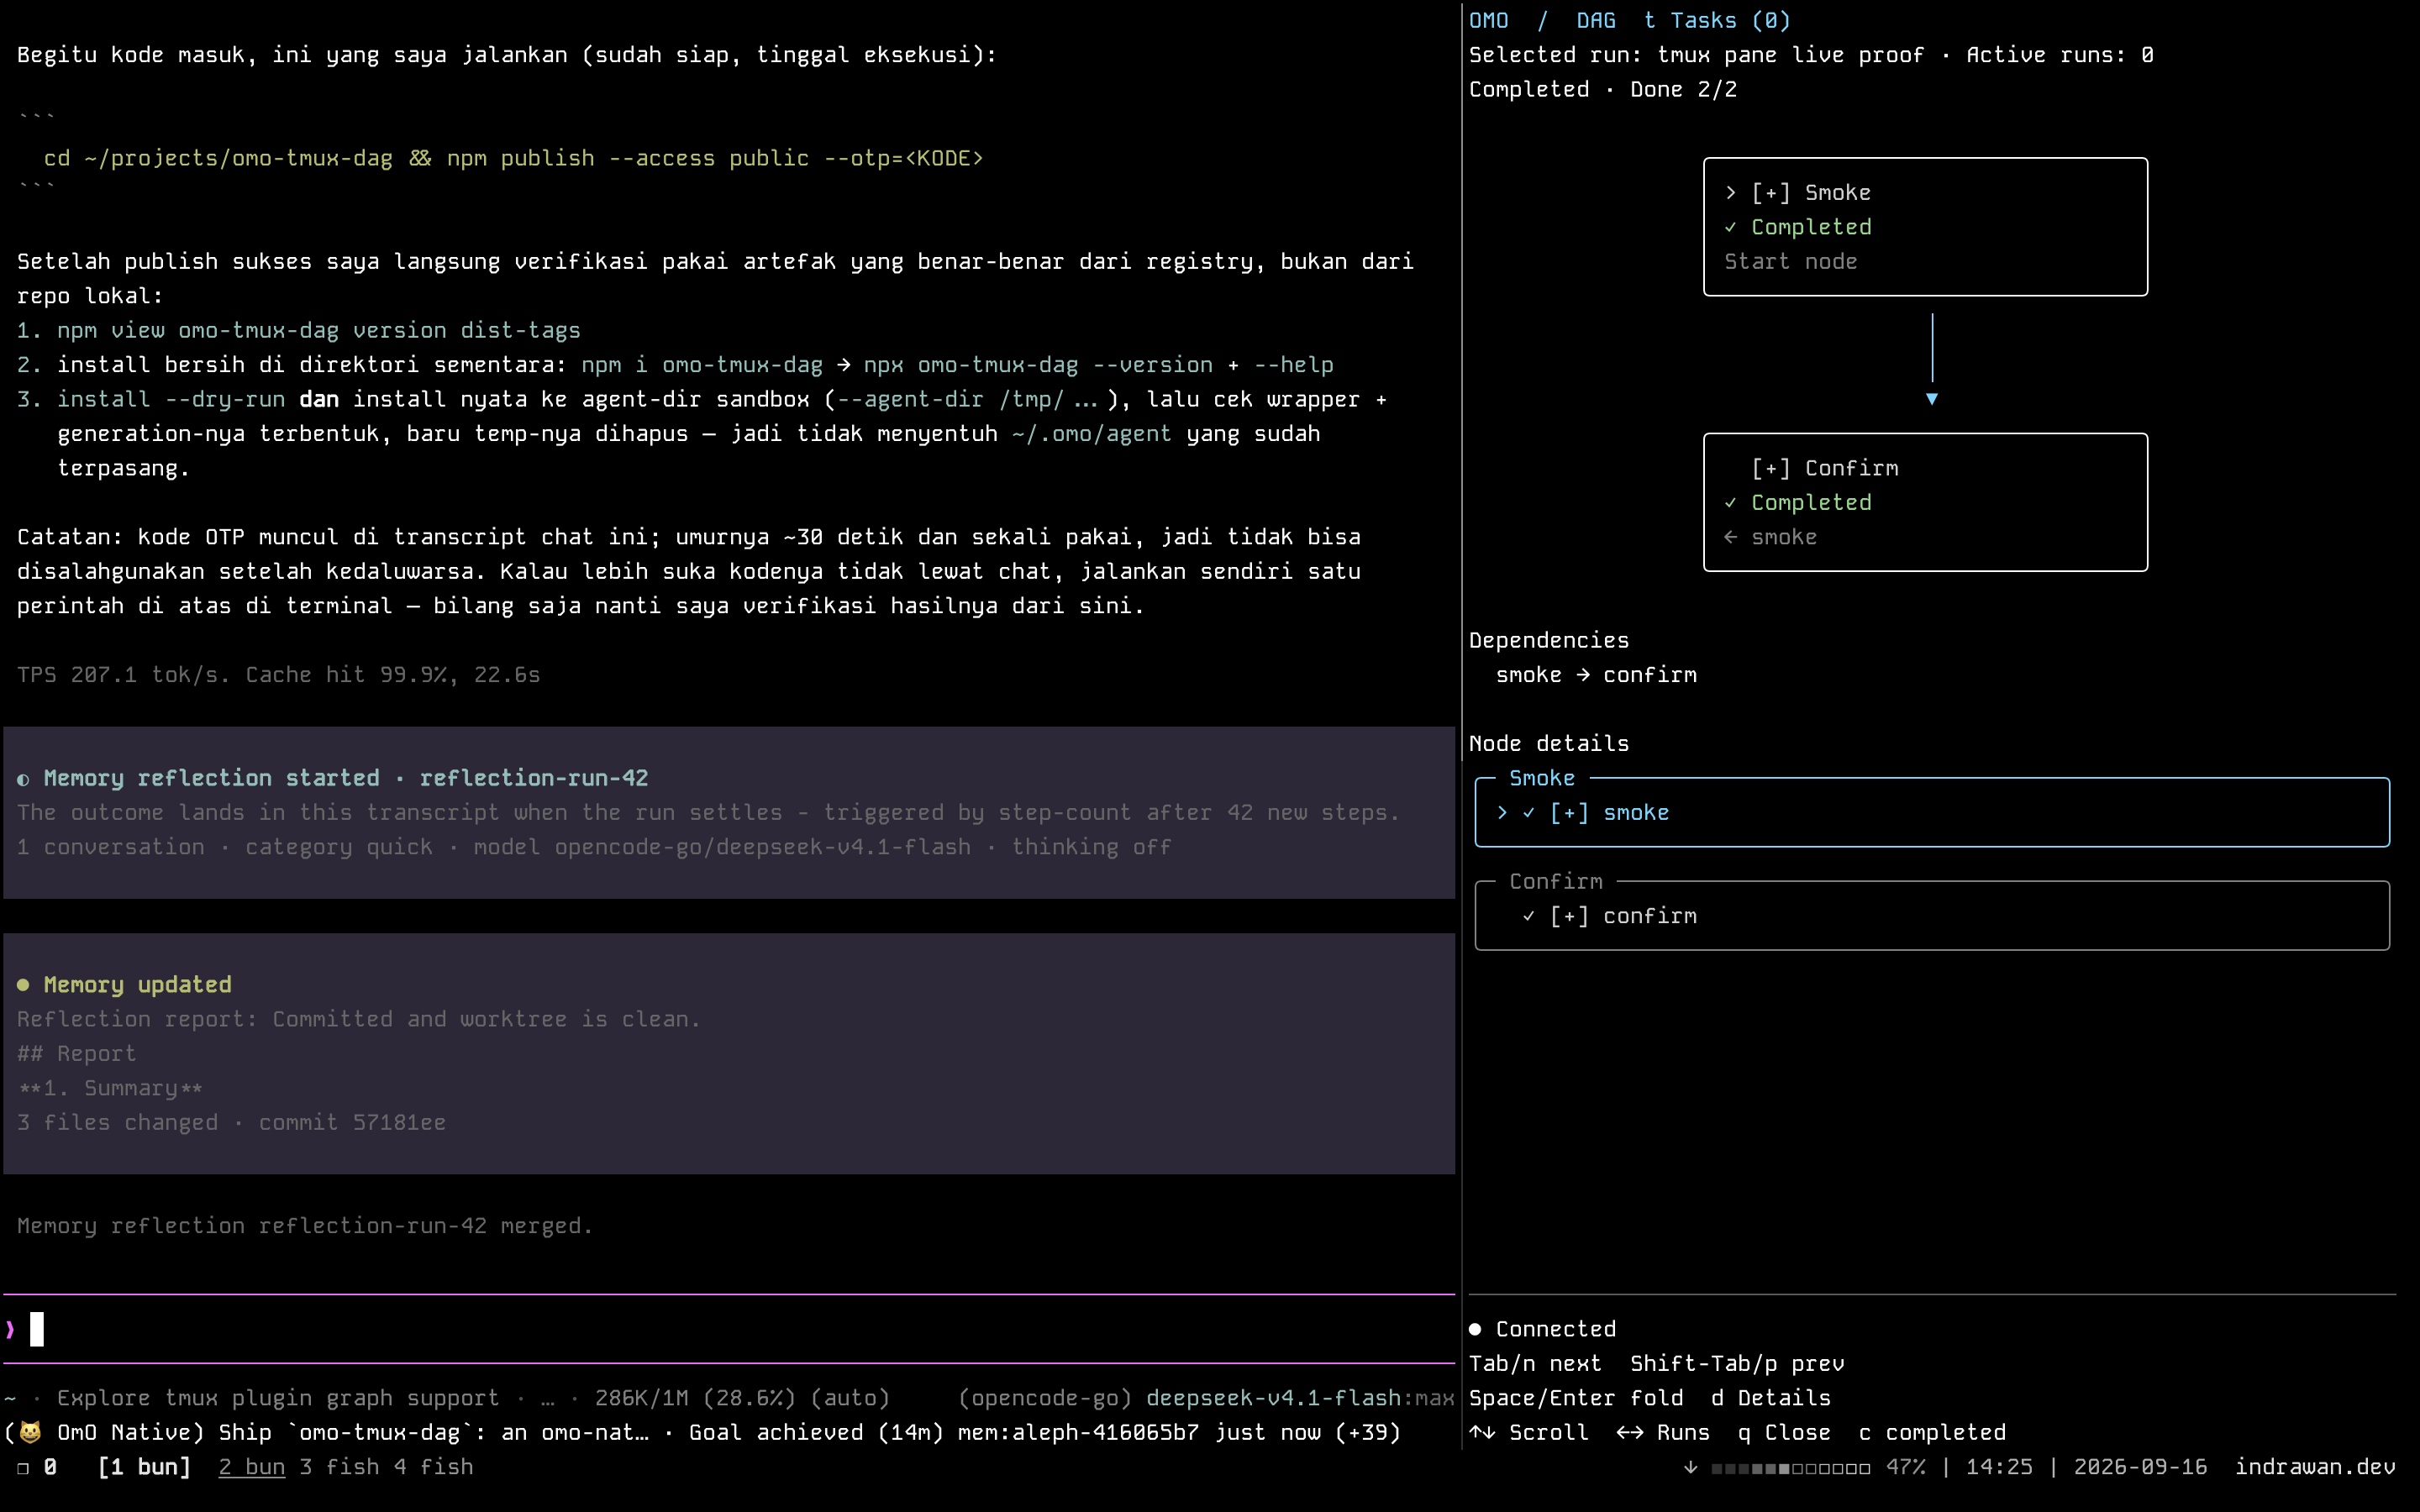Select the 'Memory reflection started · reflection-run-42' heading
Screen dimensions: 2420x1512
click(346, 778)
